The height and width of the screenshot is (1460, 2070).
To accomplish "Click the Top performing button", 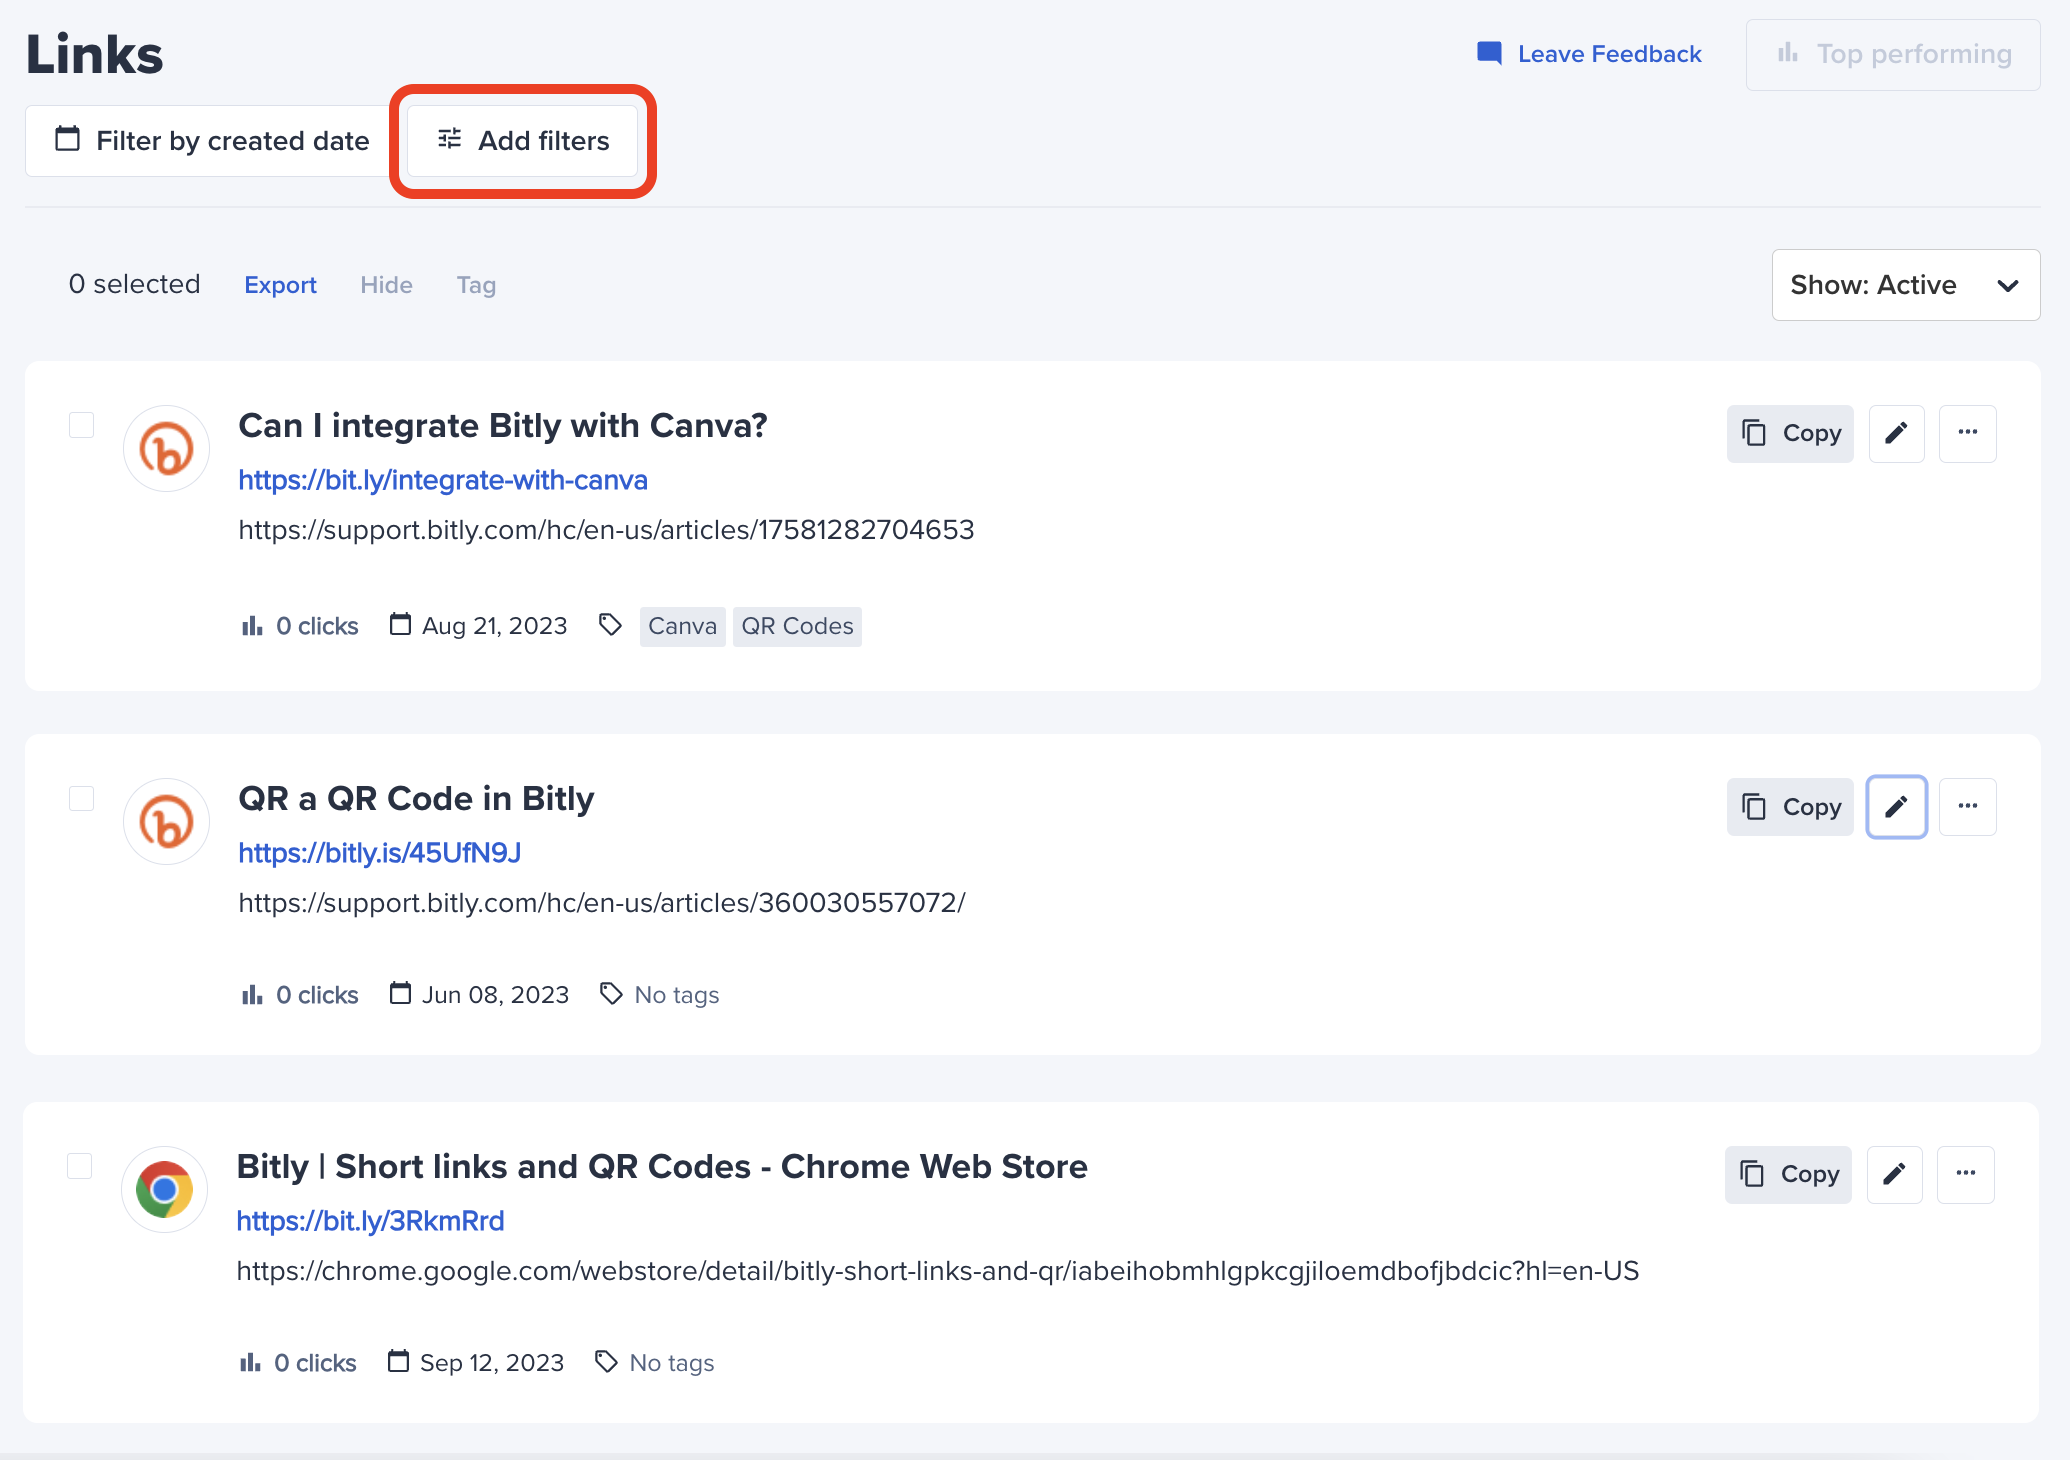I will (1893, 54).
